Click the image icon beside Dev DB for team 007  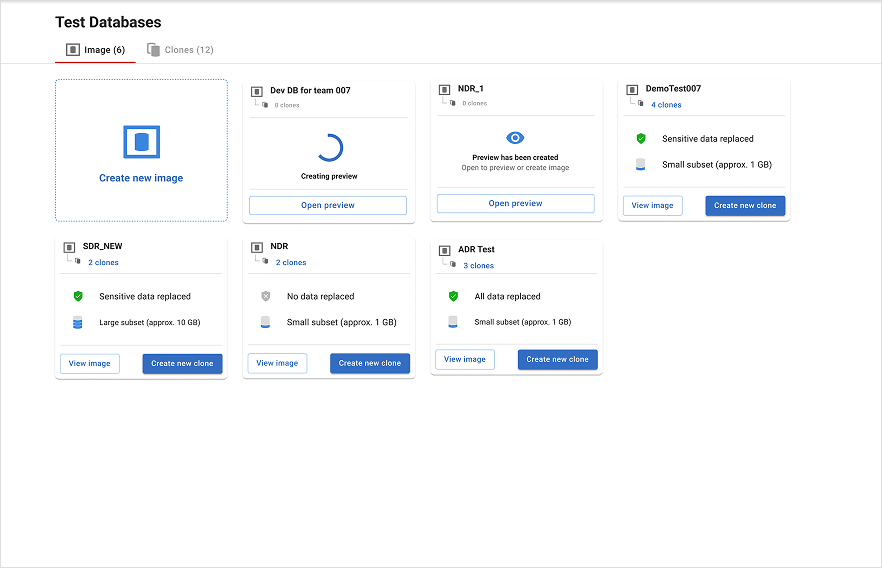[x=257, y=91]
